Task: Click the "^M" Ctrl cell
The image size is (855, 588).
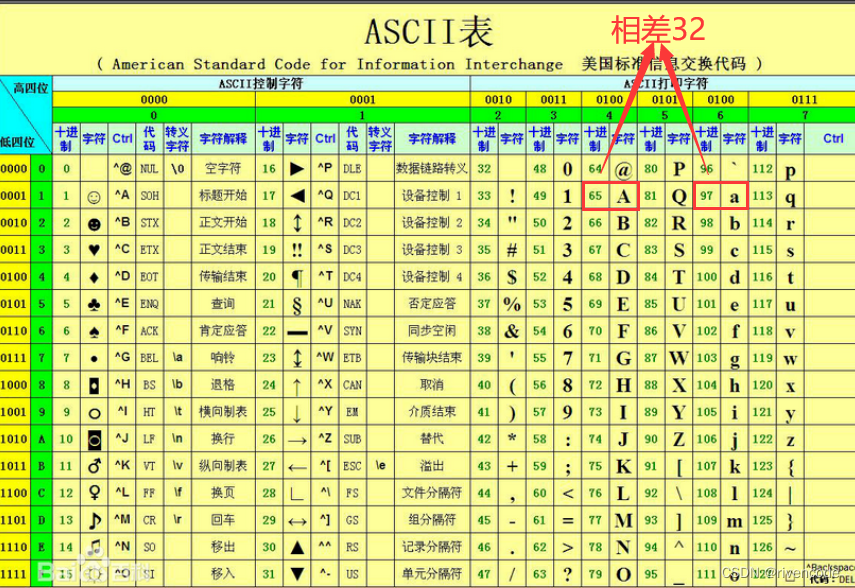Action: pos(122,520)
